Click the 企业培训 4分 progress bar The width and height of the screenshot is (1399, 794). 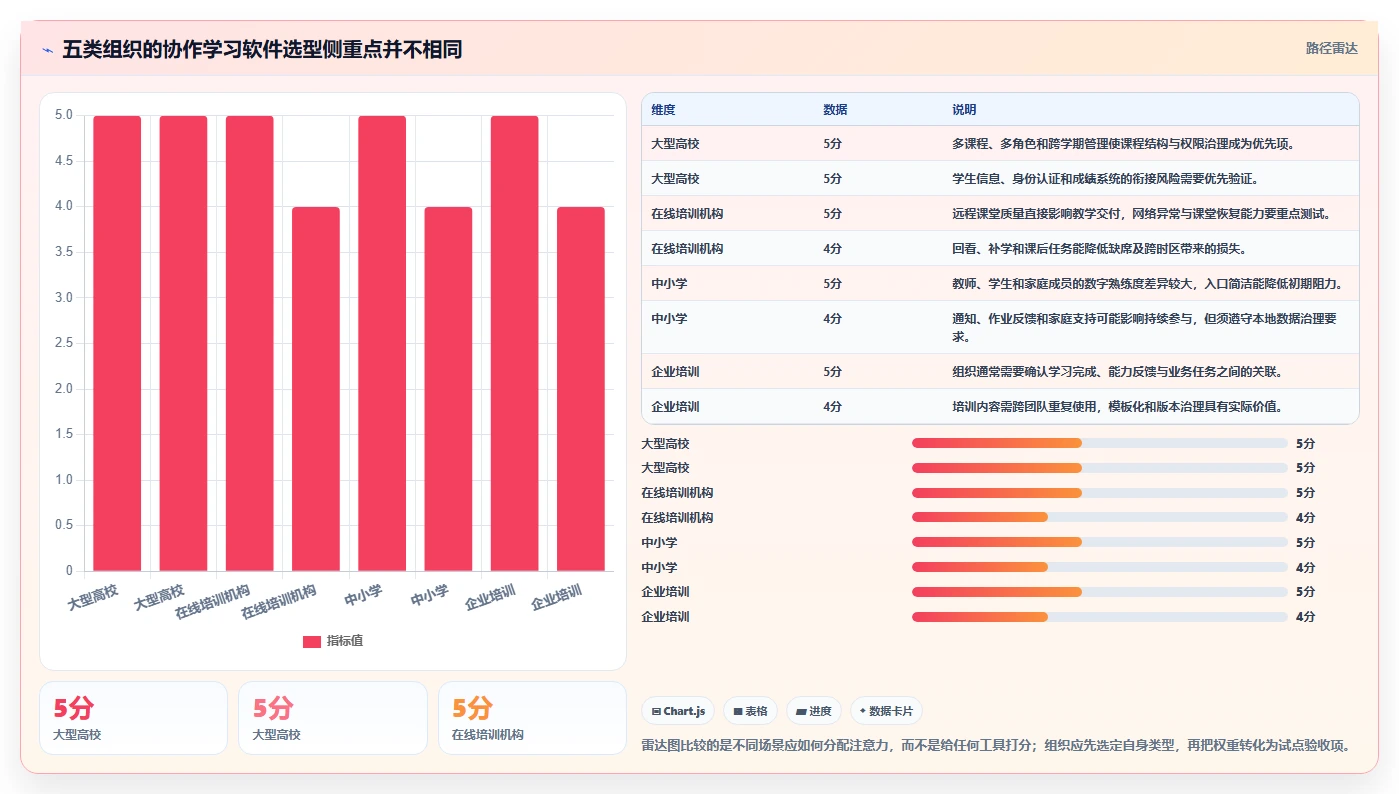(1100, 617)
